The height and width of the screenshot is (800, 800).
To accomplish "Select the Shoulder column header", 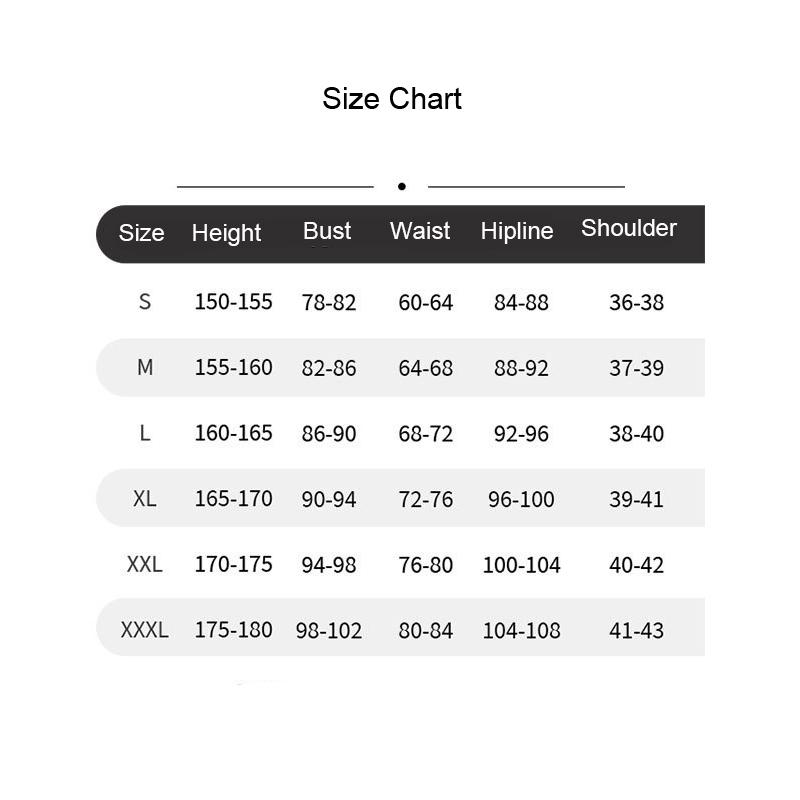I will point(629,228).
